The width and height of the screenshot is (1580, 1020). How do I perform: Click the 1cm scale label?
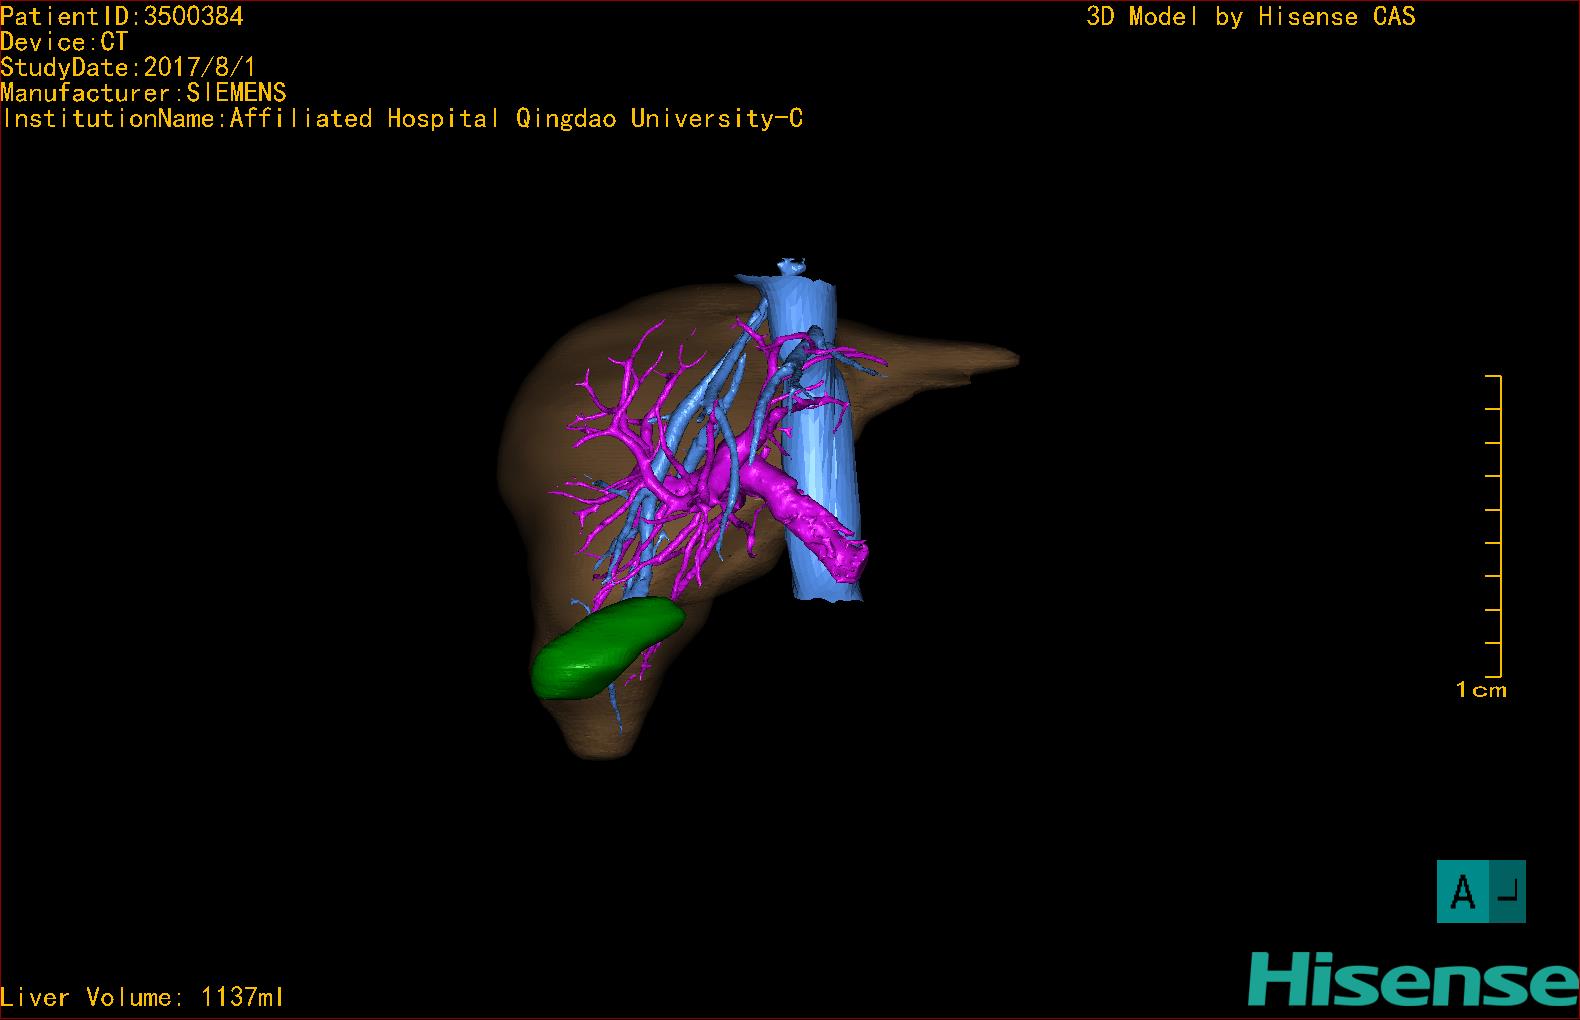point(1481,689)
